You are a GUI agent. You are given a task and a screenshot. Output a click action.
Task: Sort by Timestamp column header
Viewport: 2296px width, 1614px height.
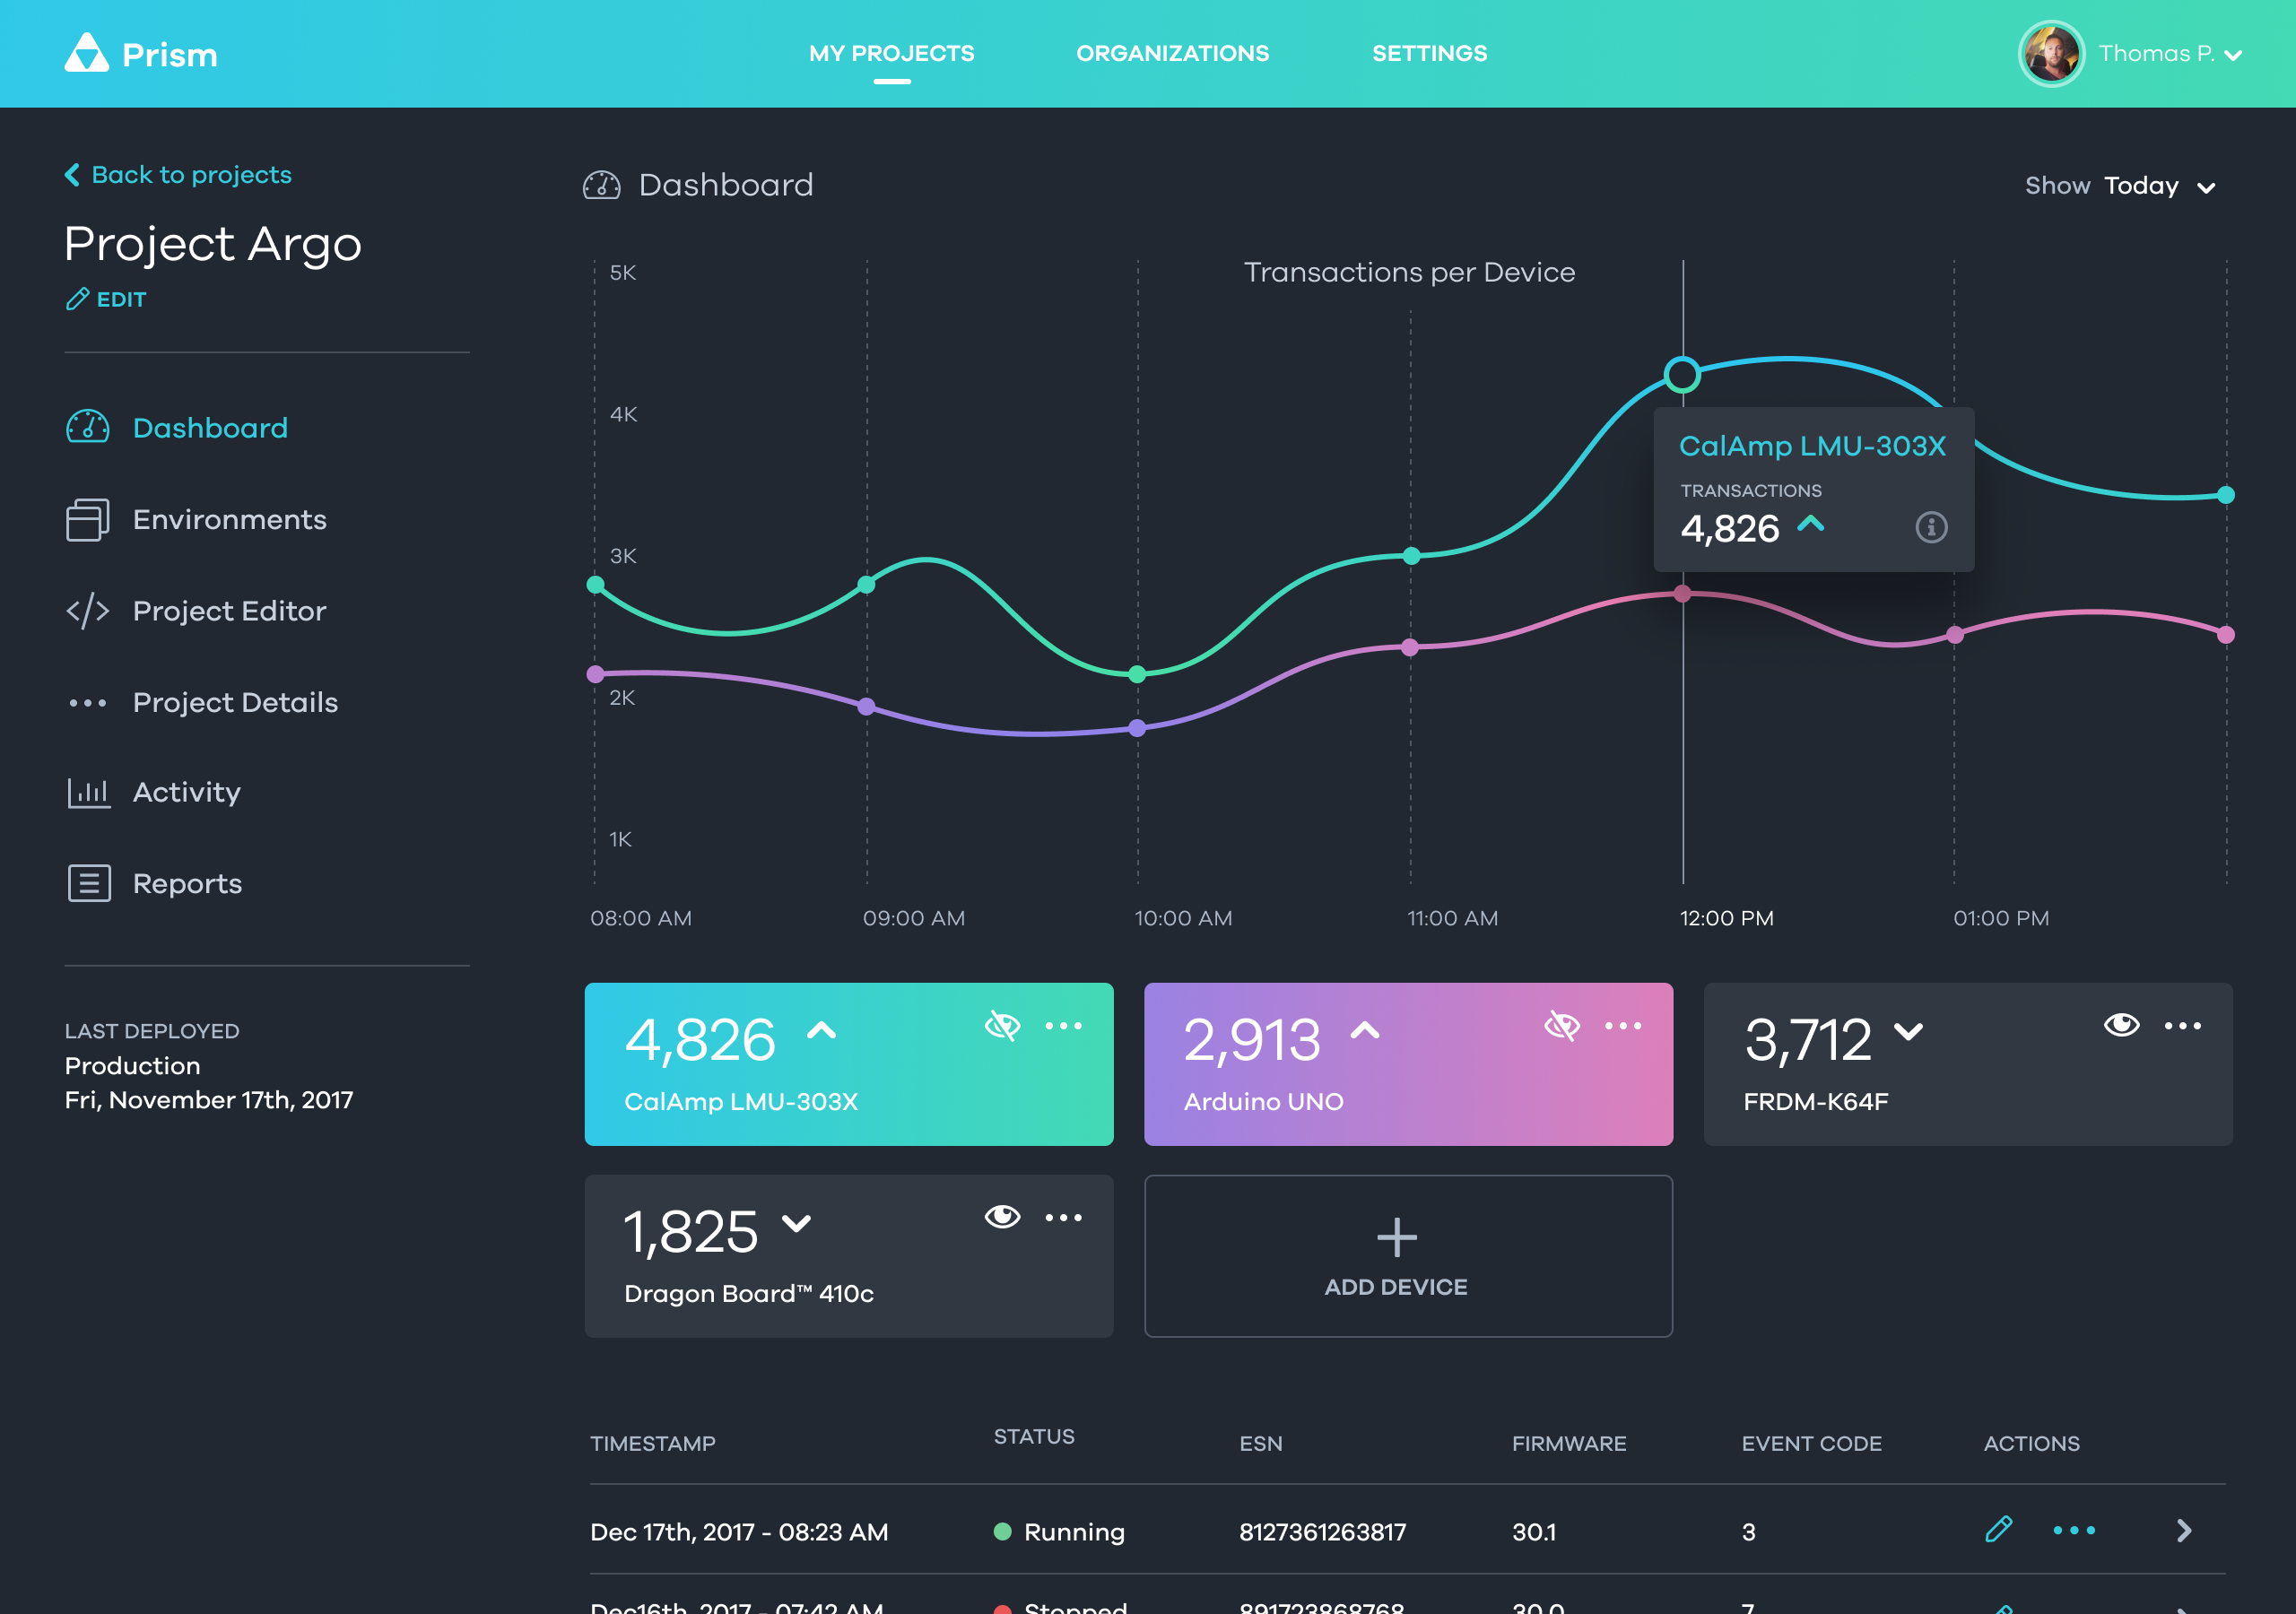click(x=652, y=1443)
